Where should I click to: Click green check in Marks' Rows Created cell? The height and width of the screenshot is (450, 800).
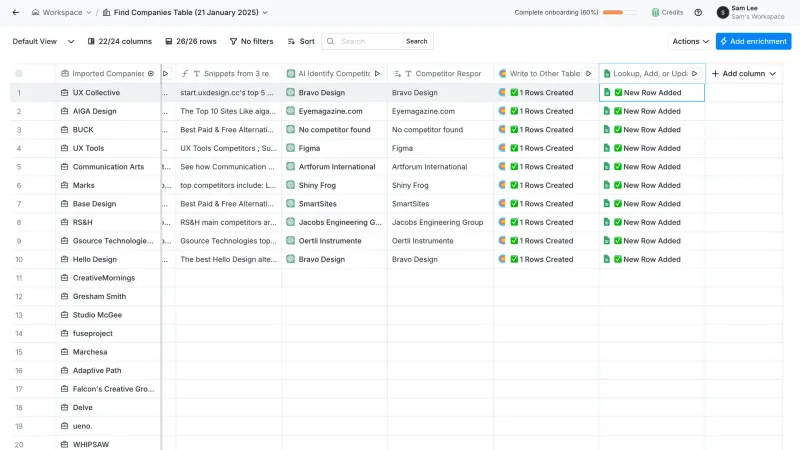(x=514, y=185)
